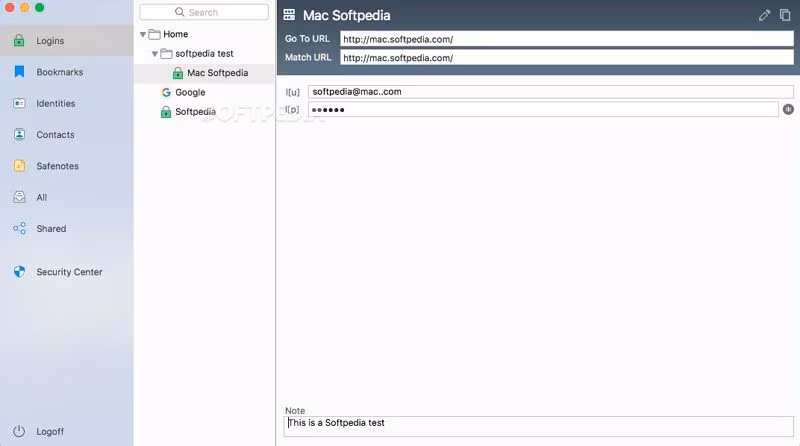Click the Match URL field
Screen dimensions: 800x446
pyautogui.click(x=567, y=58)
